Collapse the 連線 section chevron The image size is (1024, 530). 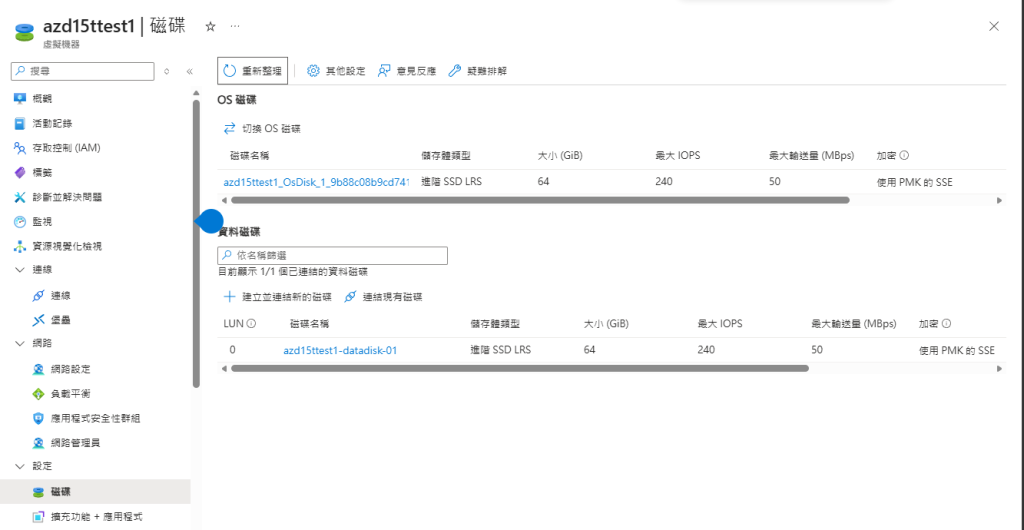(x=19, y=270)
